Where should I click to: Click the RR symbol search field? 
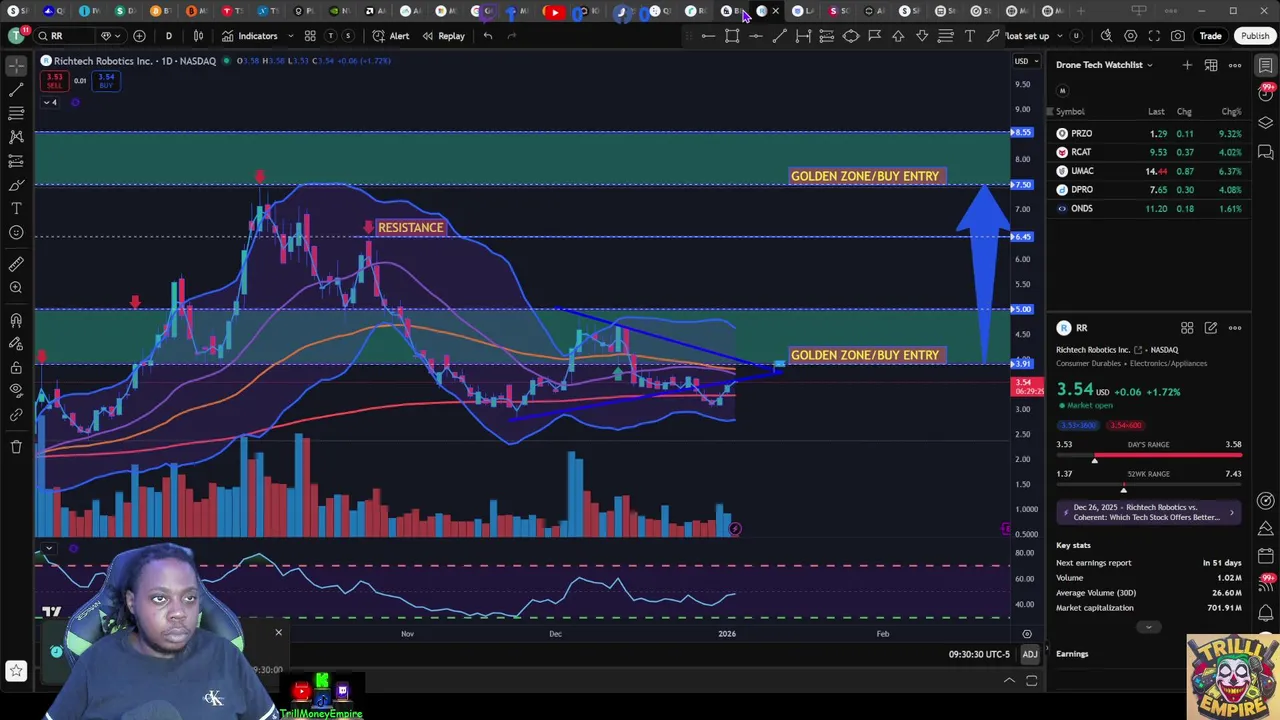coord(64,36)
